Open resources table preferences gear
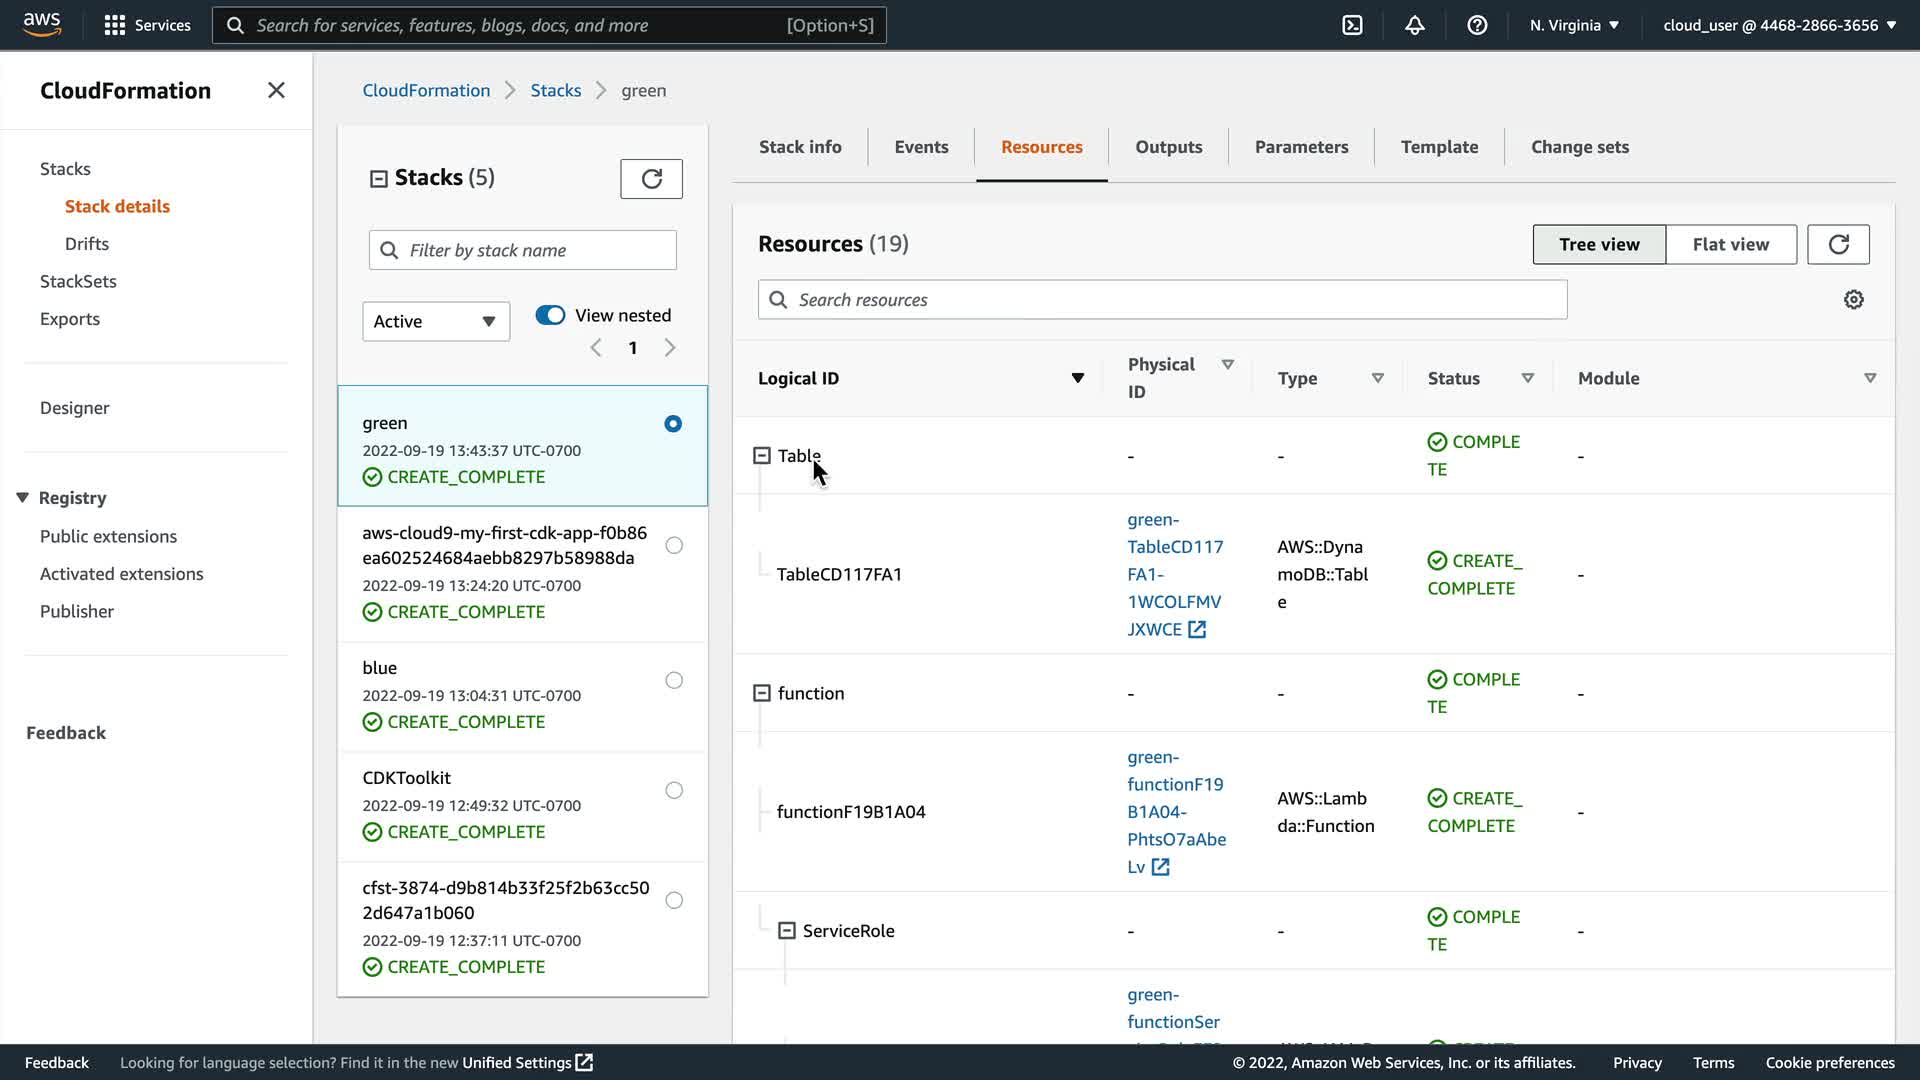This screenshot has width=1920, height=1080. [1853, 300]
